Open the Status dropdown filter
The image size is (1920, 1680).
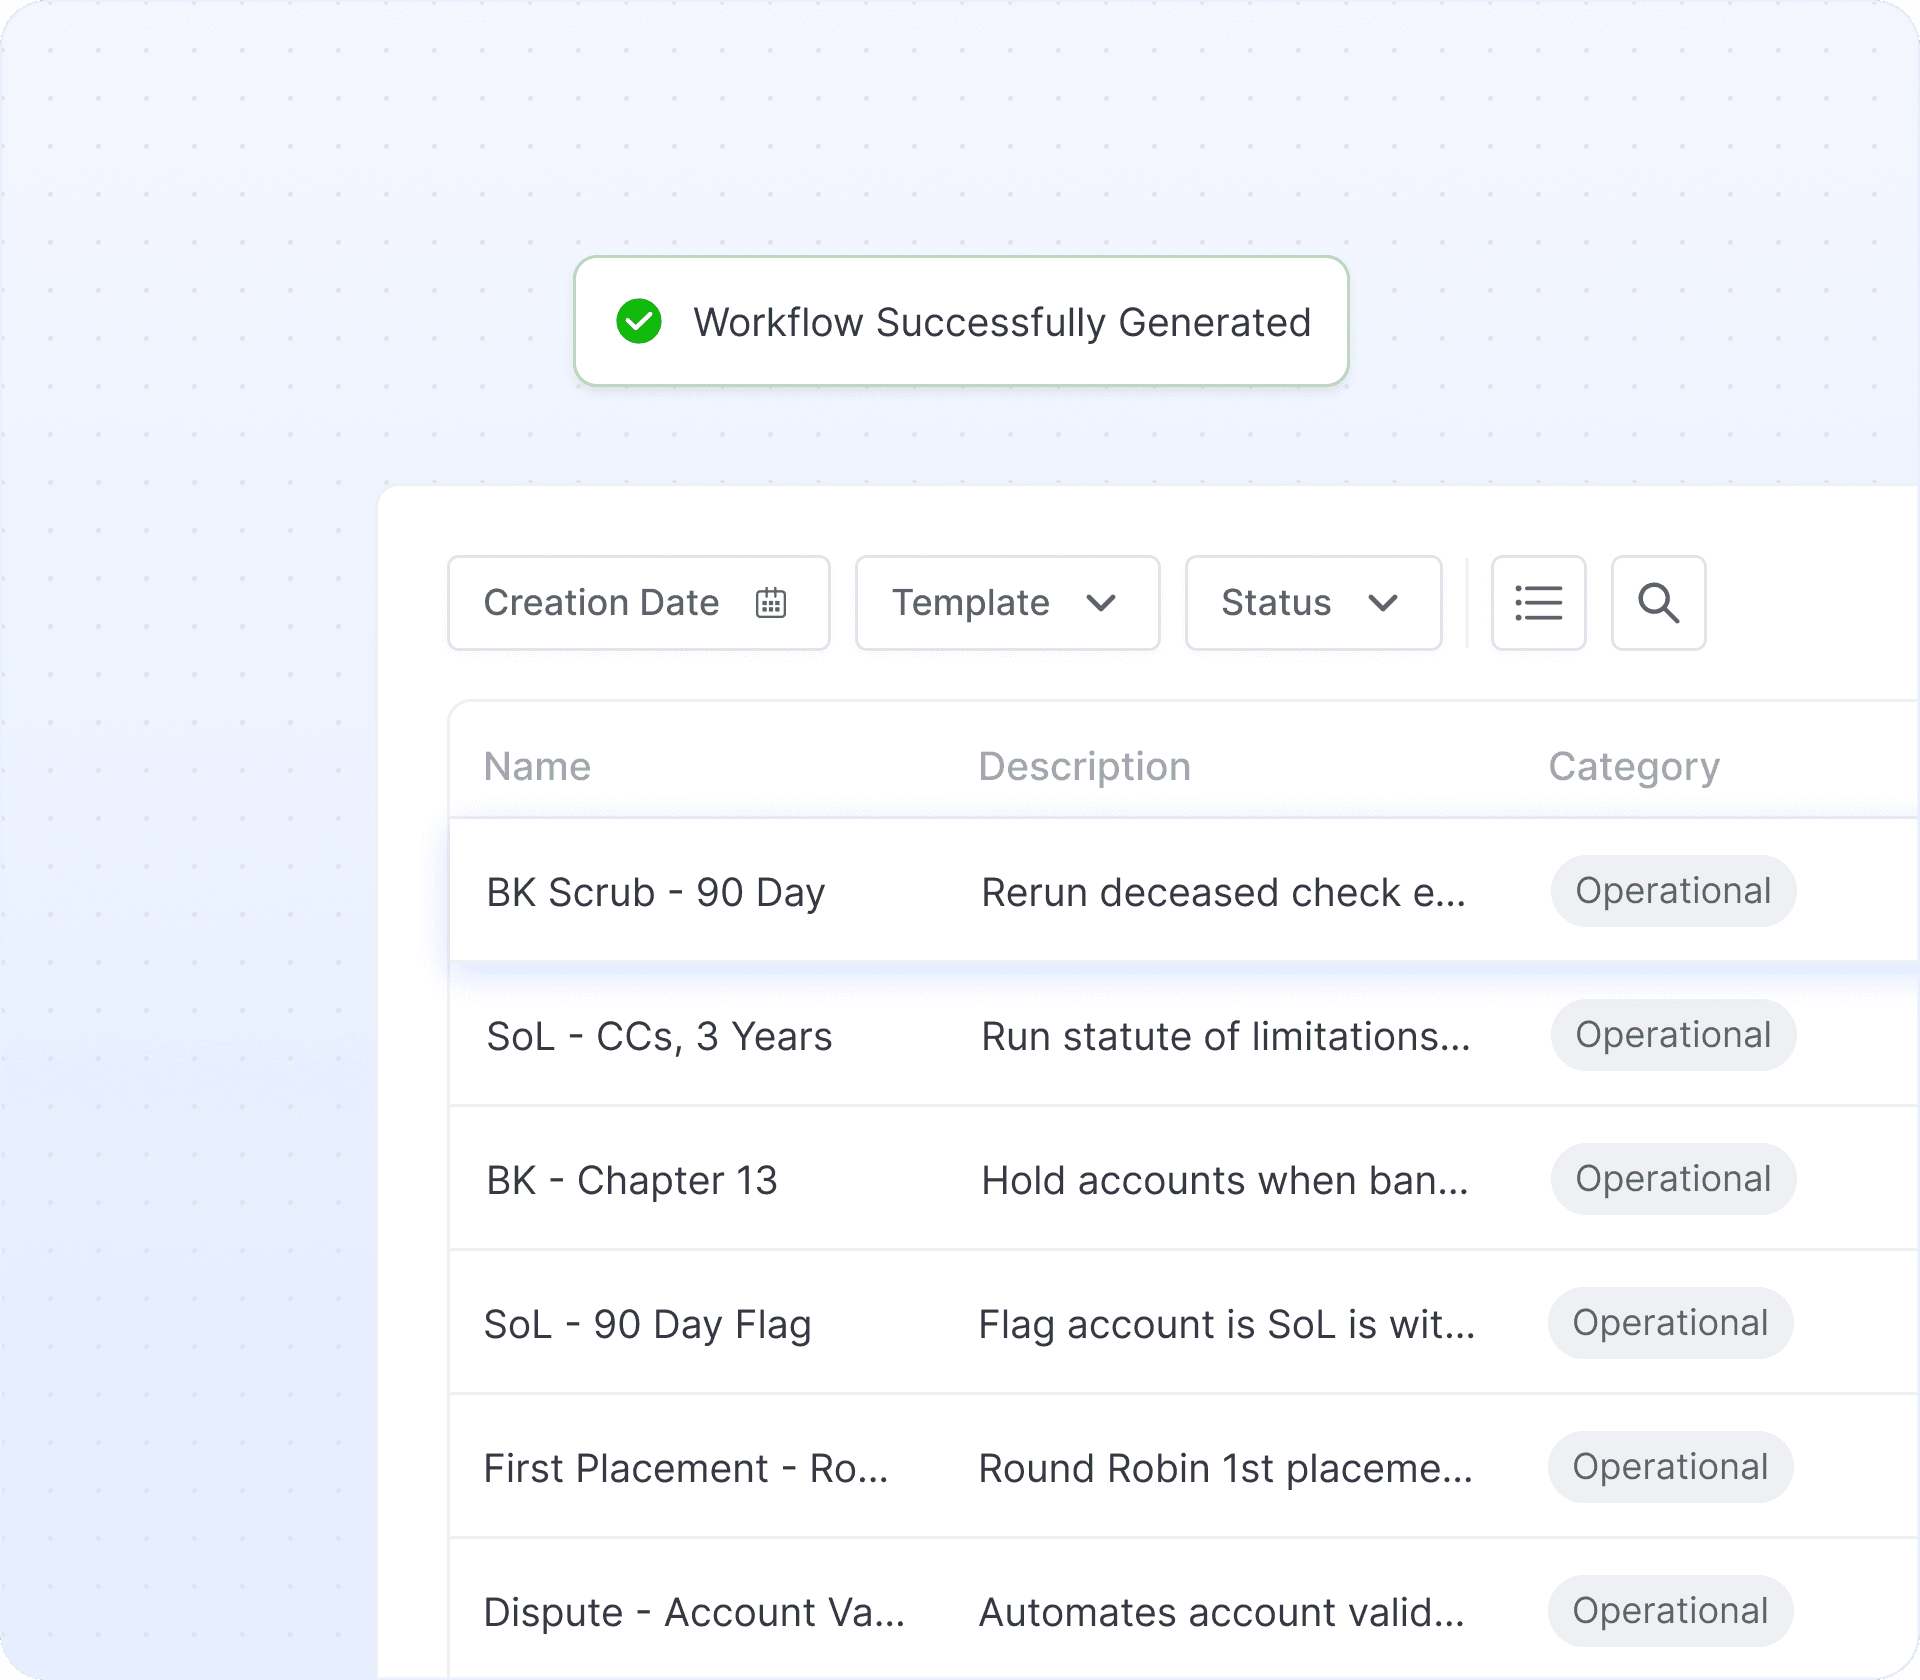coord(1312,603)
